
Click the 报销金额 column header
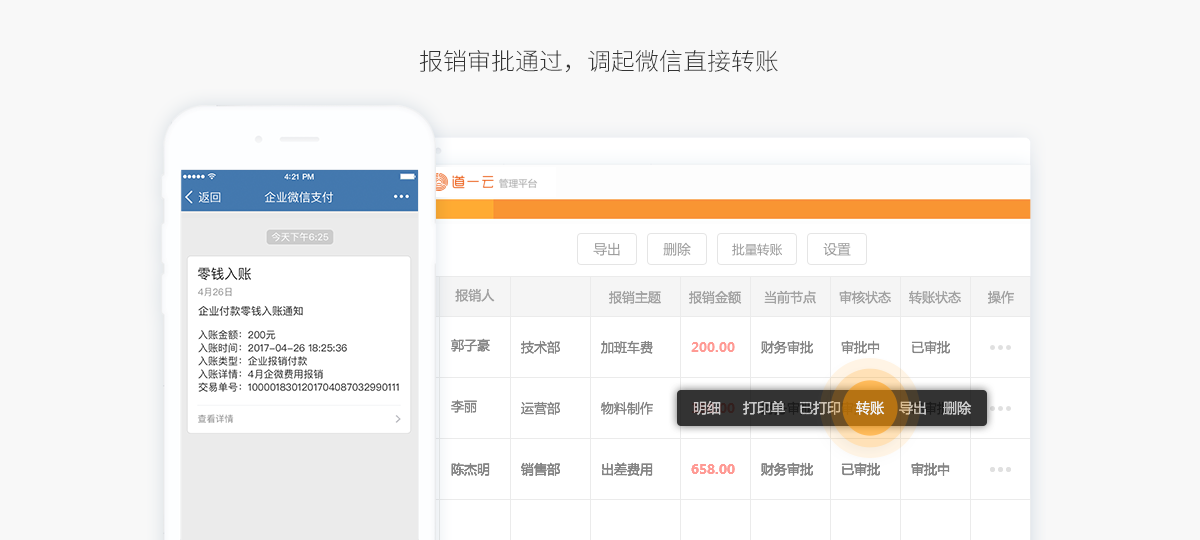[x=715, y=297]
